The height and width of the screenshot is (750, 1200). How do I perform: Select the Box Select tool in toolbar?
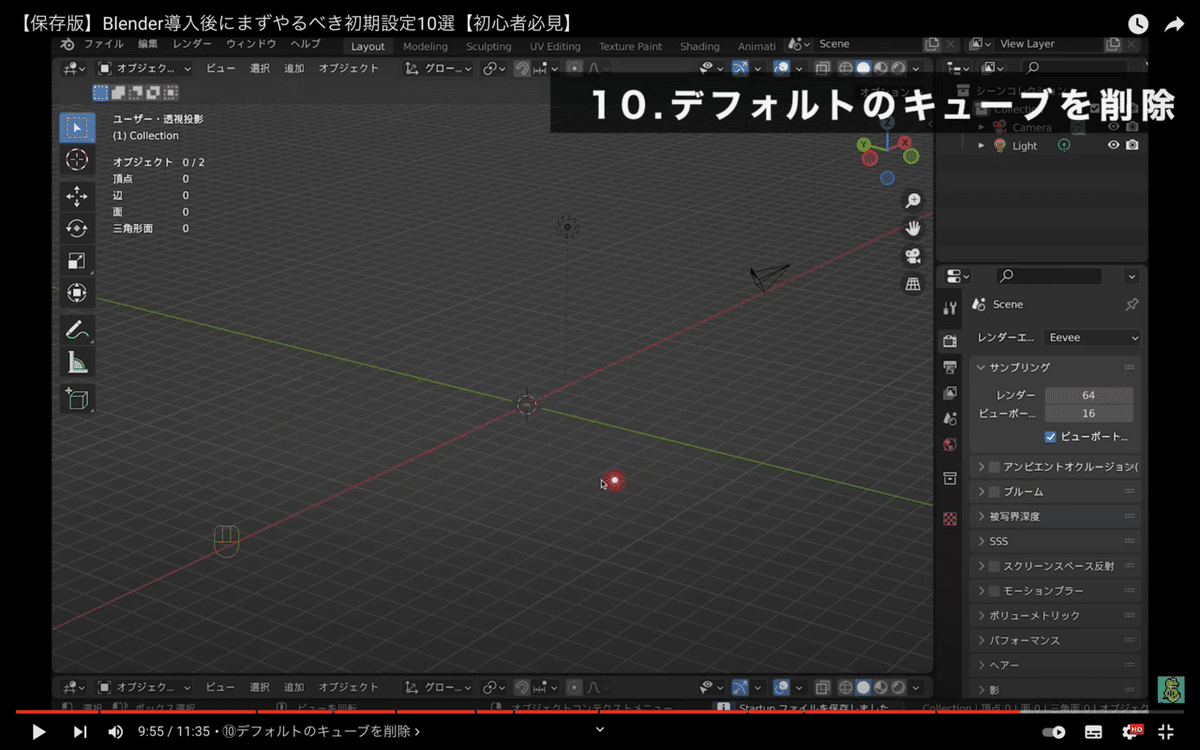(77, 128)
